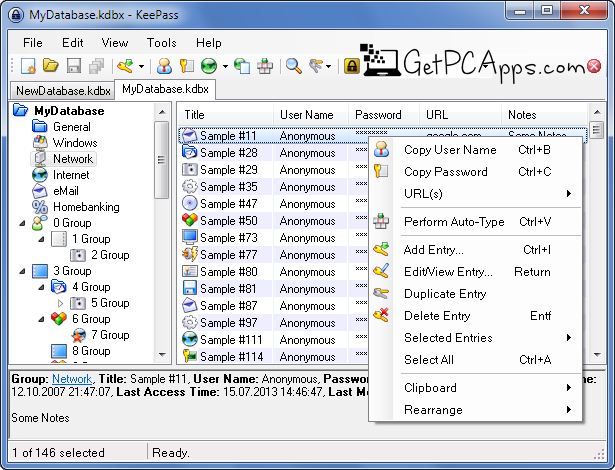Open the URL globe dropdown arrow
615x470 pixels.
[225, 66]
